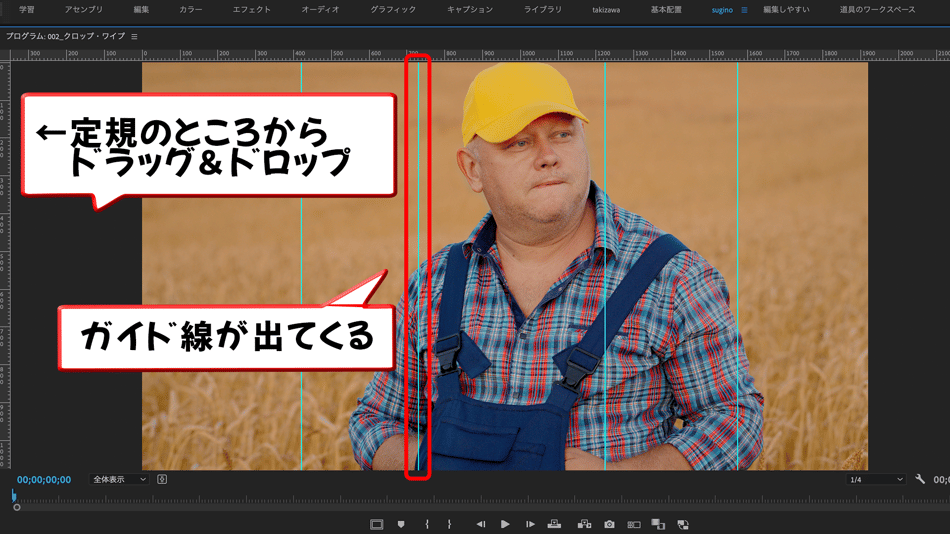The height and width of the screenshot is (534, 950).
Task: Click the Mark In bracket icon
Action: point(427,524)
